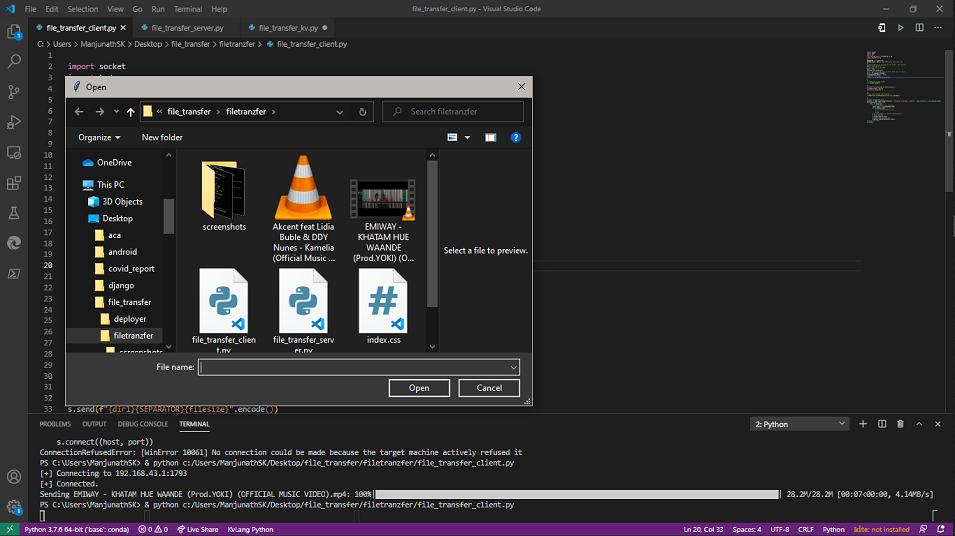955x536 pixels.
Task: Click the chevron between file_transfer and filetranzfer
Action: tap(218, 112)
